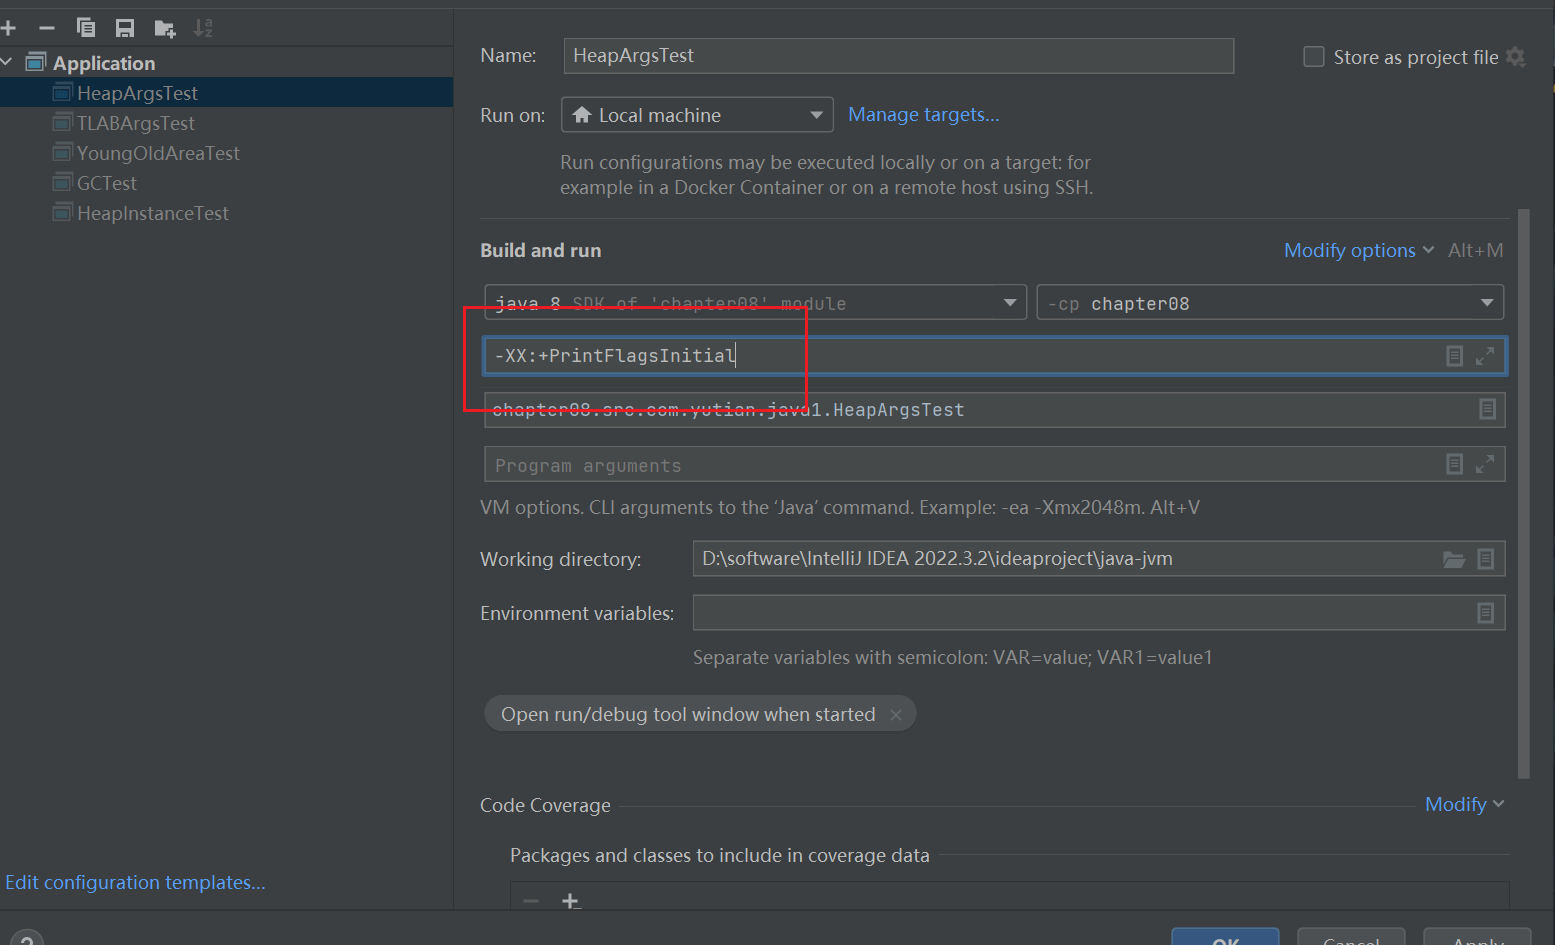The width and height of the screenshot is (1555, 945).
Task: Open the Local machine run target dropdown
Action: [x=697, y=115]
